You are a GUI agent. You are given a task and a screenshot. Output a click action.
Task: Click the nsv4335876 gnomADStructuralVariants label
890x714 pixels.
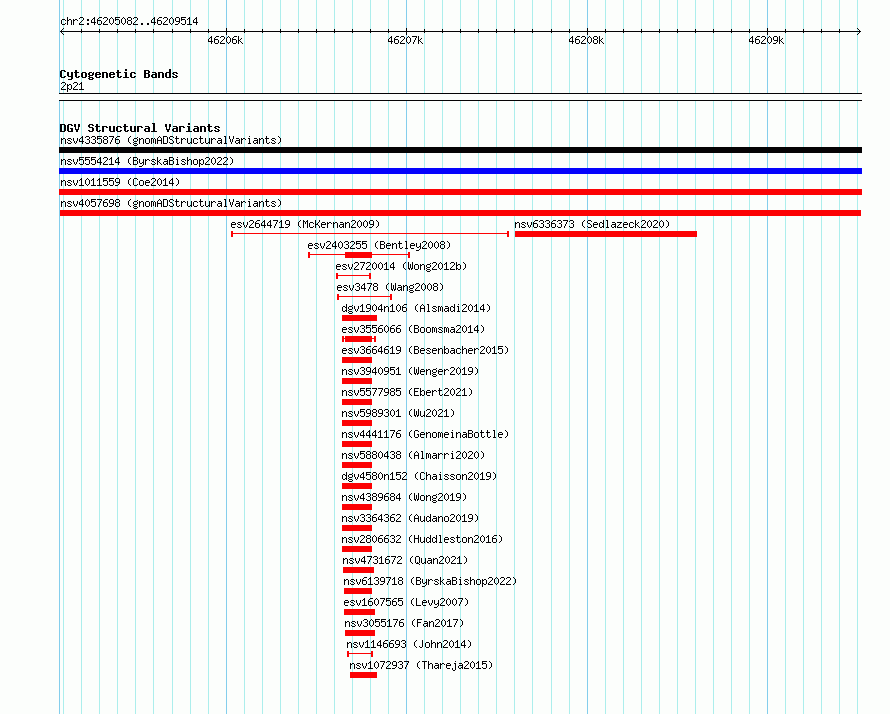[171, 140]
